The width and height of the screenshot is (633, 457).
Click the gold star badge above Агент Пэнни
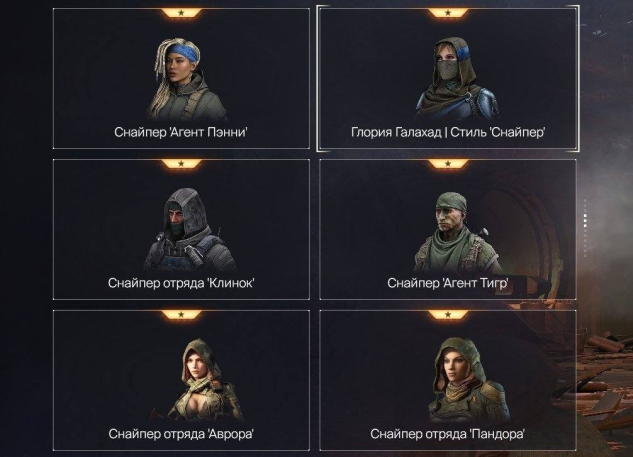181,13
